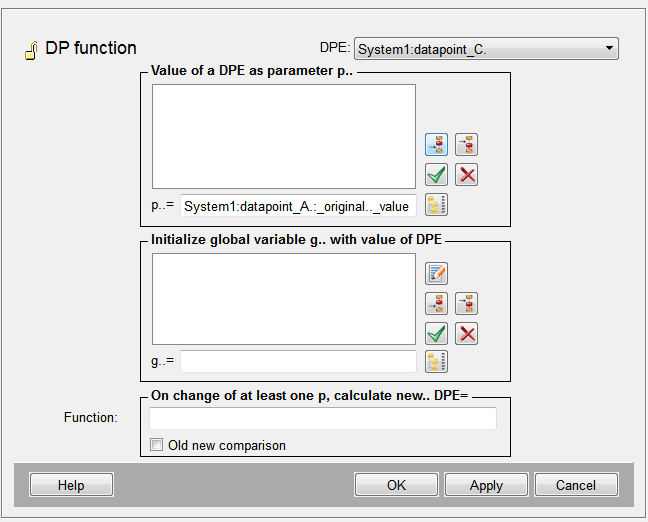Image resolution: width=648 pixels, height=522 pixels.
Task: Cancel the DP function dialog
Action: point(576,485)
